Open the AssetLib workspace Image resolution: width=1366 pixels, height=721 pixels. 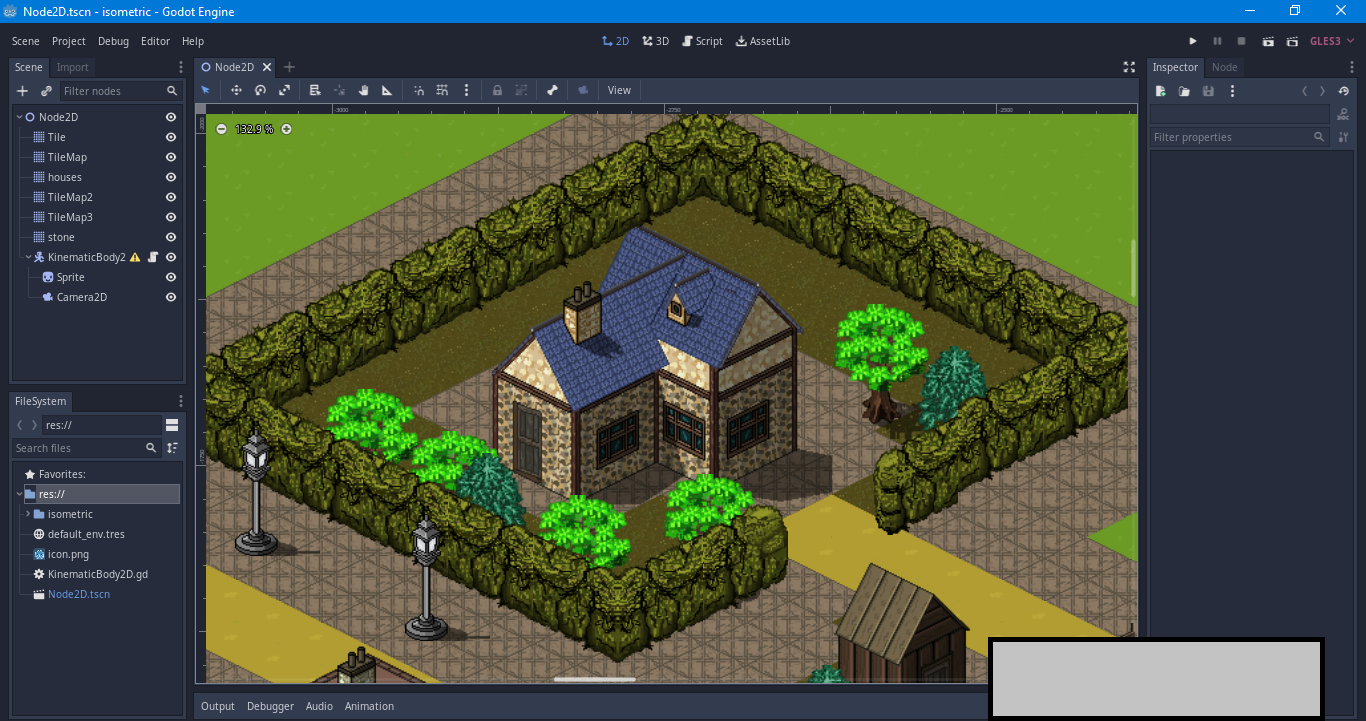[762, 41]
